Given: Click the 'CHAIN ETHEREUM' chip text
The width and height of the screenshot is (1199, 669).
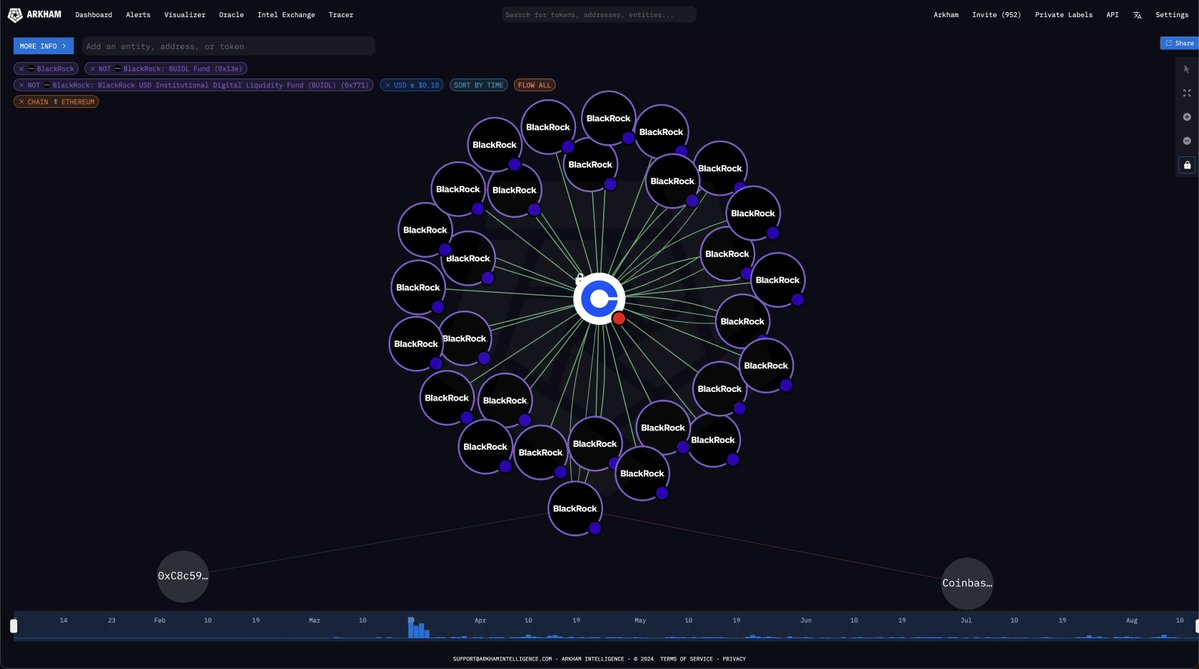Looking at the screenshot, I should coord(61,102).
